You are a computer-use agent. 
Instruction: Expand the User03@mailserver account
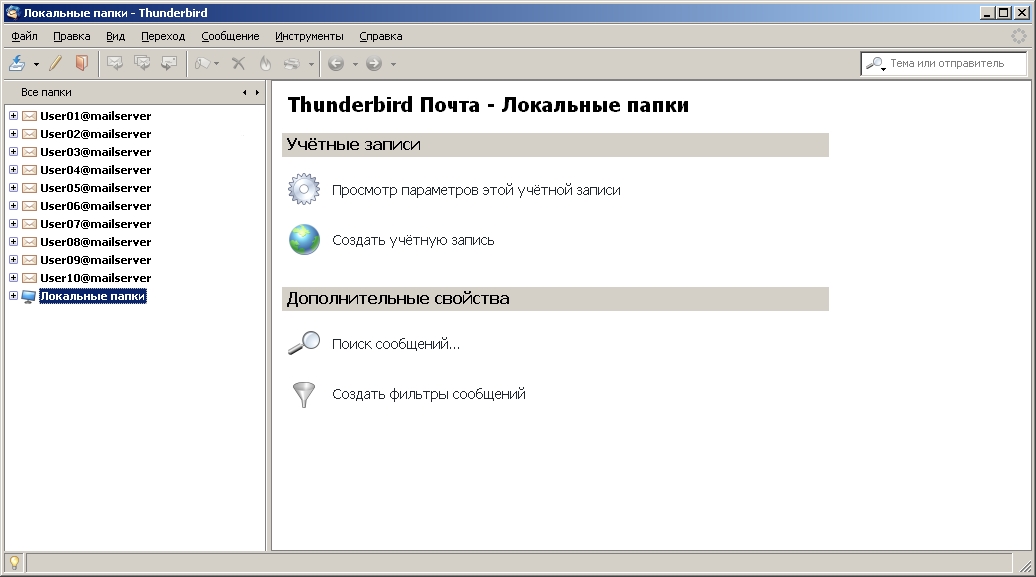coord(13,151)
